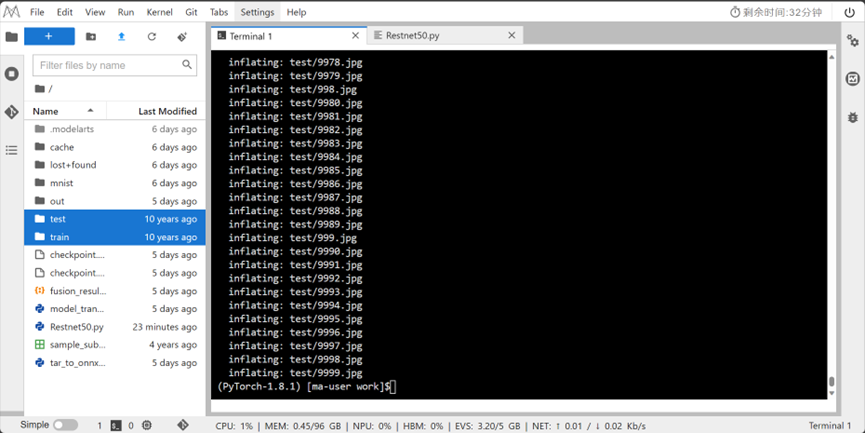The image size is (865, 433).
Task: Toggle Simple interface mode switch
Action: pyautogui.click(x=66, y=425)
